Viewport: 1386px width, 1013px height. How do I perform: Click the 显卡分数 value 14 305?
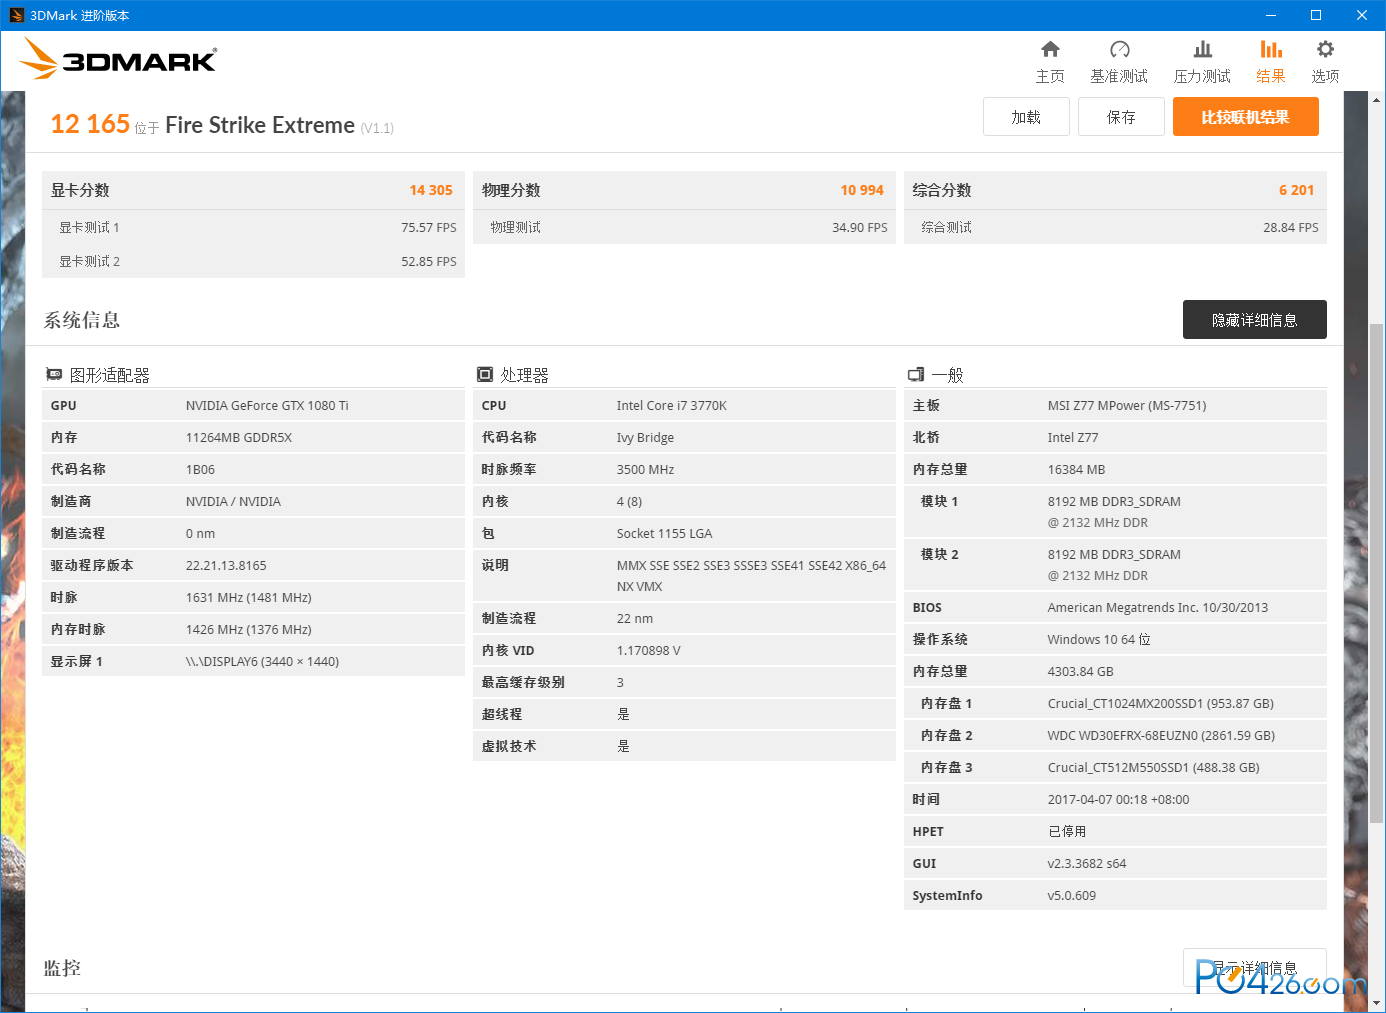click(x=431, y=190)
